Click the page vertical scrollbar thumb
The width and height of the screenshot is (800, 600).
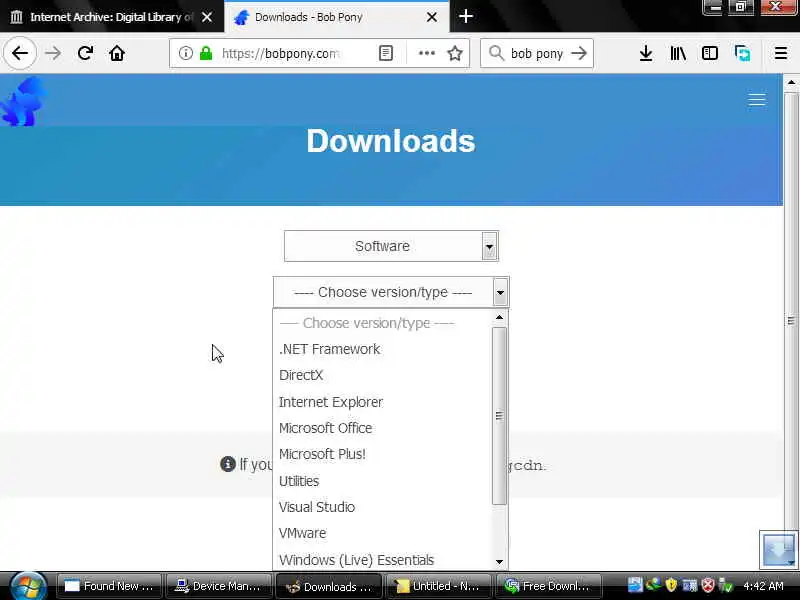click(x=791, y=321)
